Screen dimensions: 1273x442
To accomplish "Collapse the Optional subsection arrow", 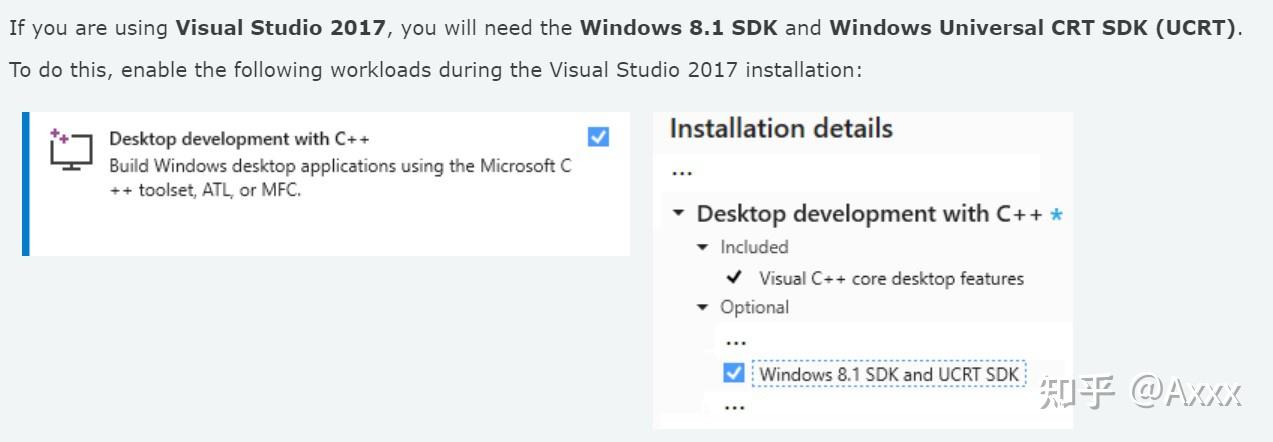I will pyautogui.click(x=705, y=307).
